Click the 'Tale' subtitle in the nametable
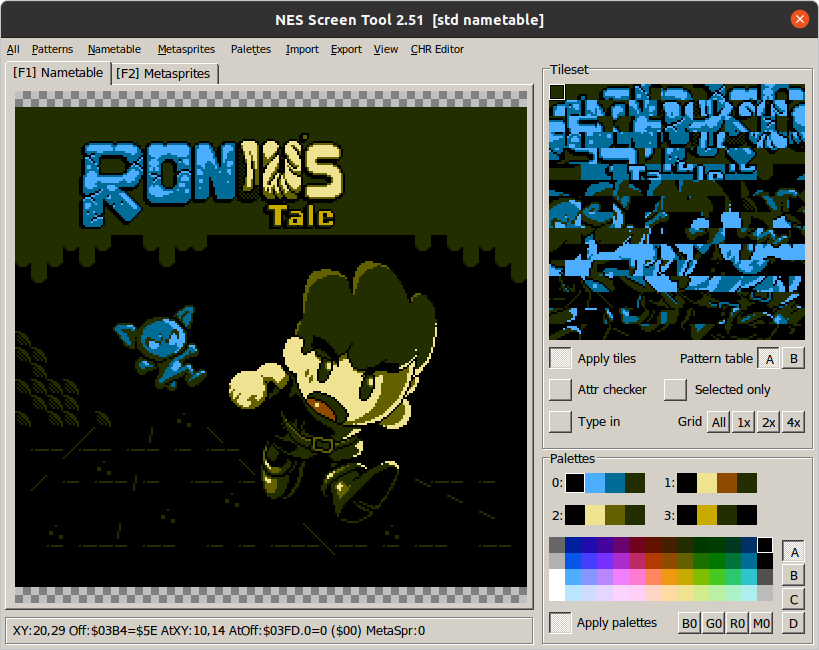819x650 pixels. coord(301,216)
